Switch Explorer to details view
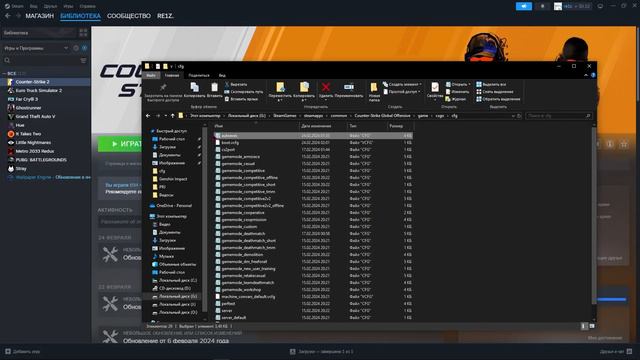The width and height of the screenshot is (640, 360). tap(584, 326)
